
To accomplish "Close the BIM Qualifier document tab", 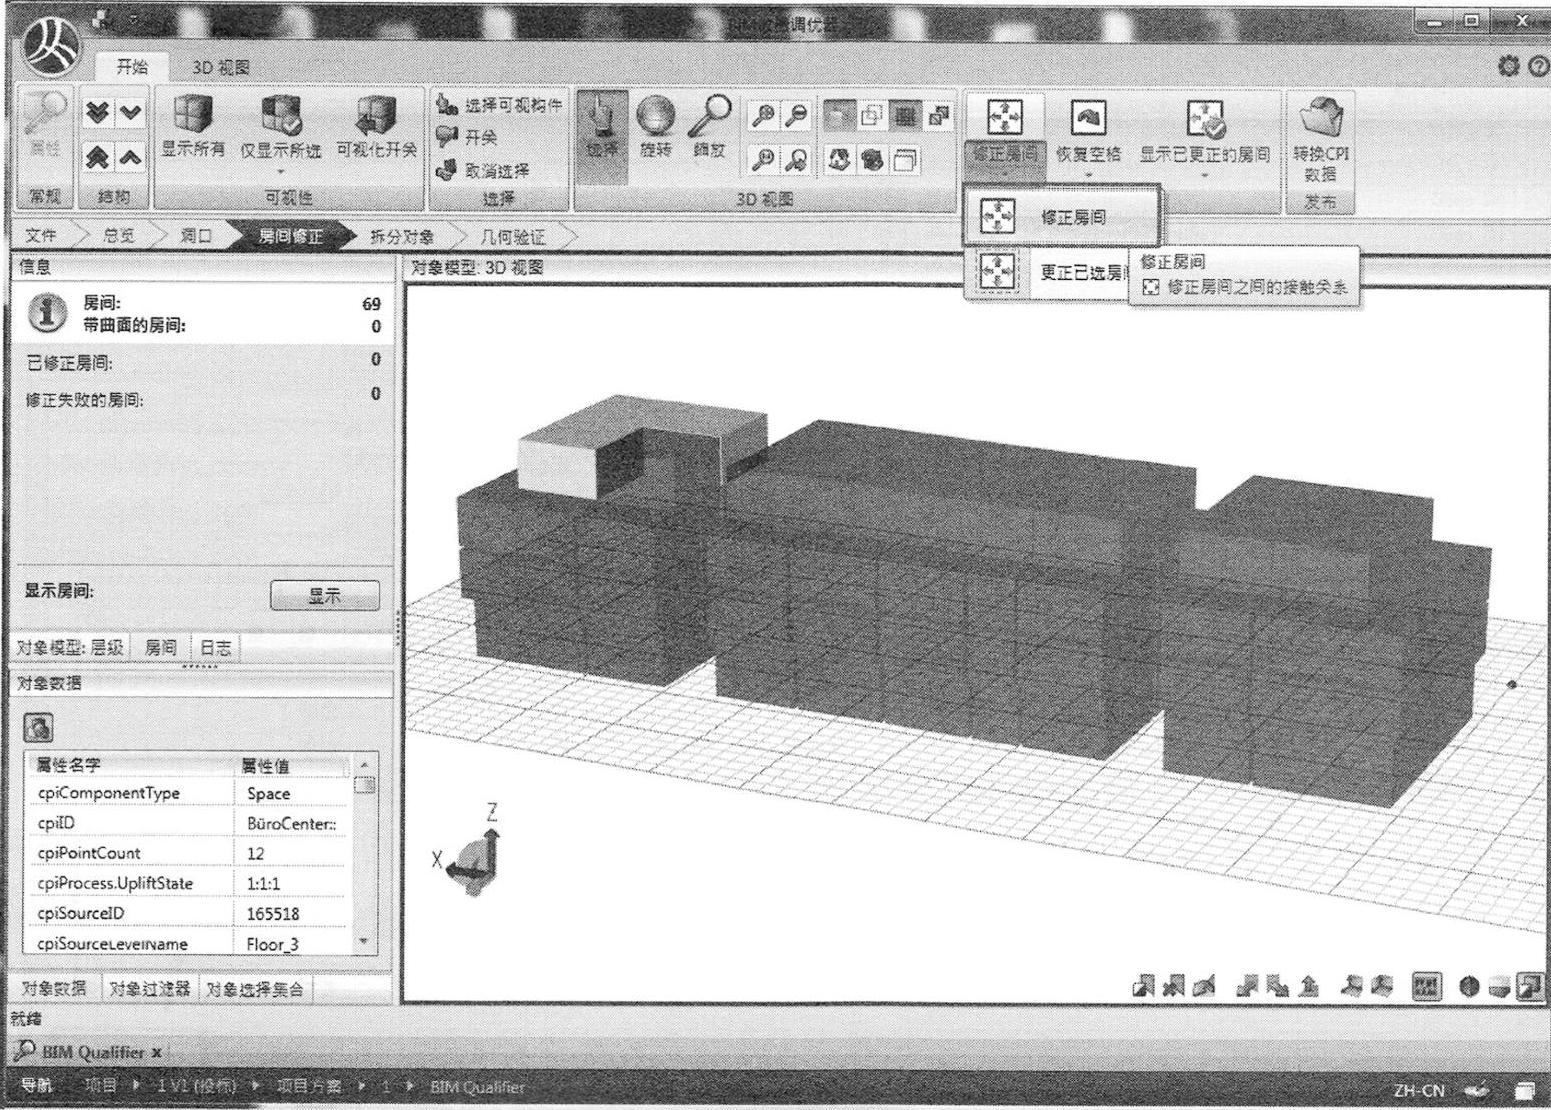I will coord(157,1052).
